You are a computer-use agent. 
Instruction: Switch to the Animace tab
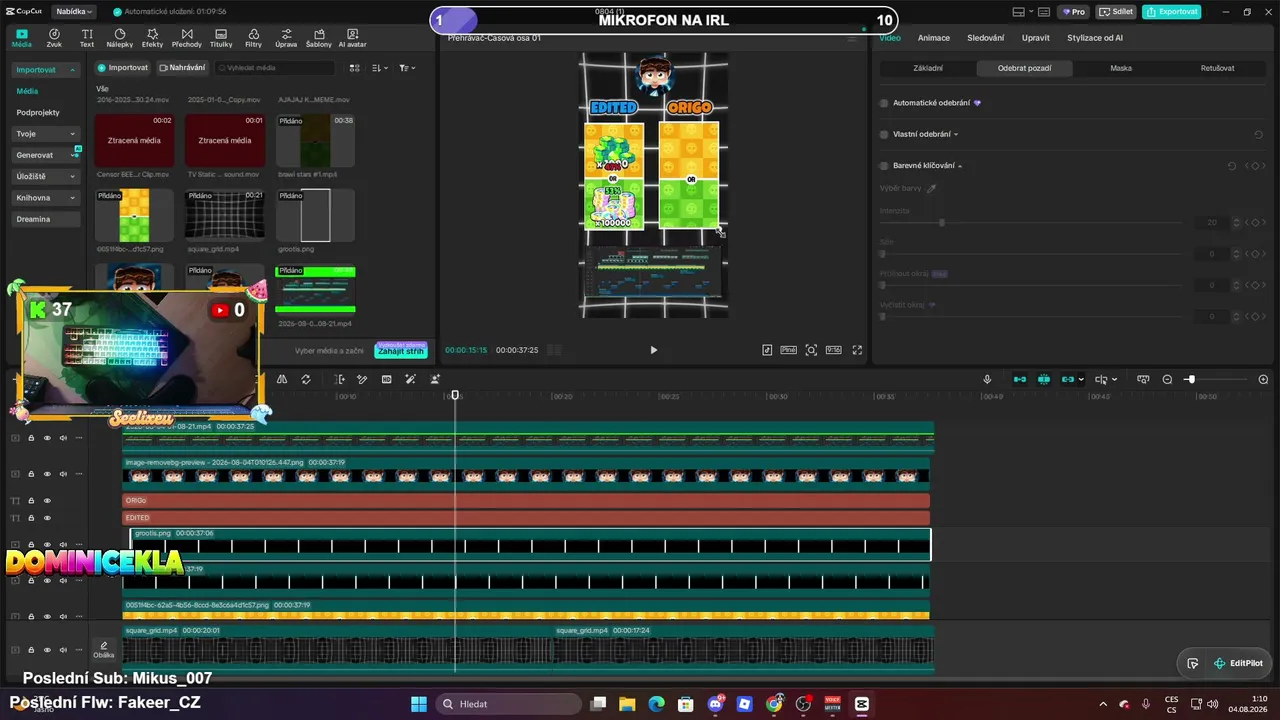(x=934, y=38)
